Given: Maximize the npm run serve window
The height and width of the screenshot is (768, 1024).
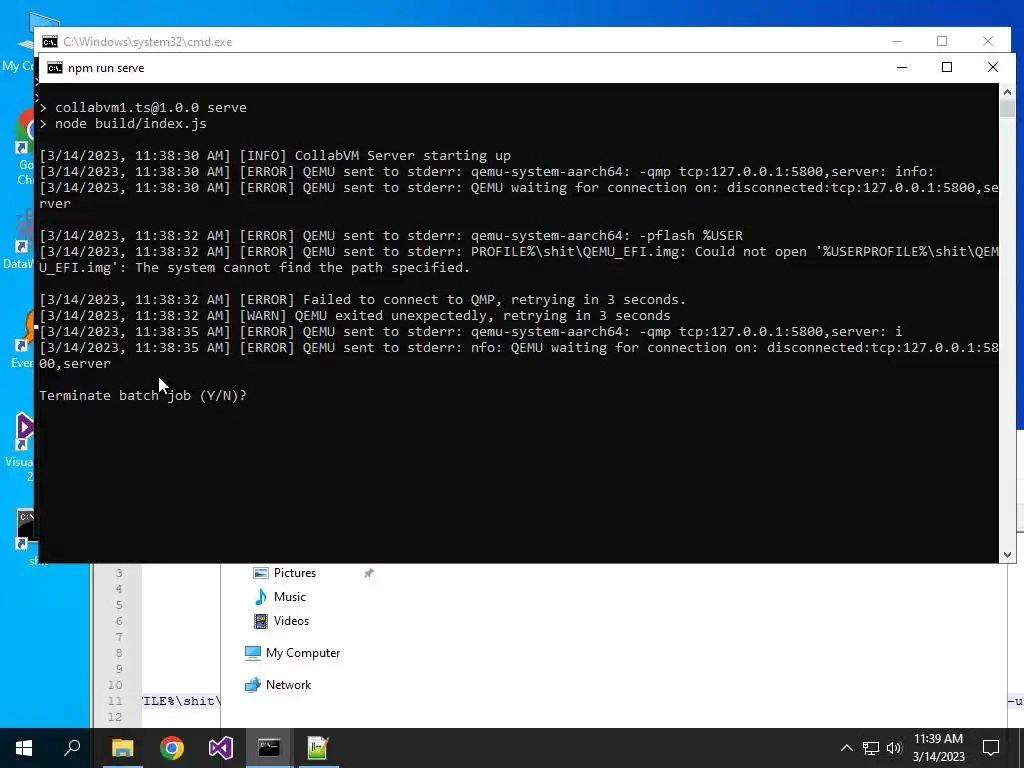Looking at the screenshot, I should [x=947, y=67].
